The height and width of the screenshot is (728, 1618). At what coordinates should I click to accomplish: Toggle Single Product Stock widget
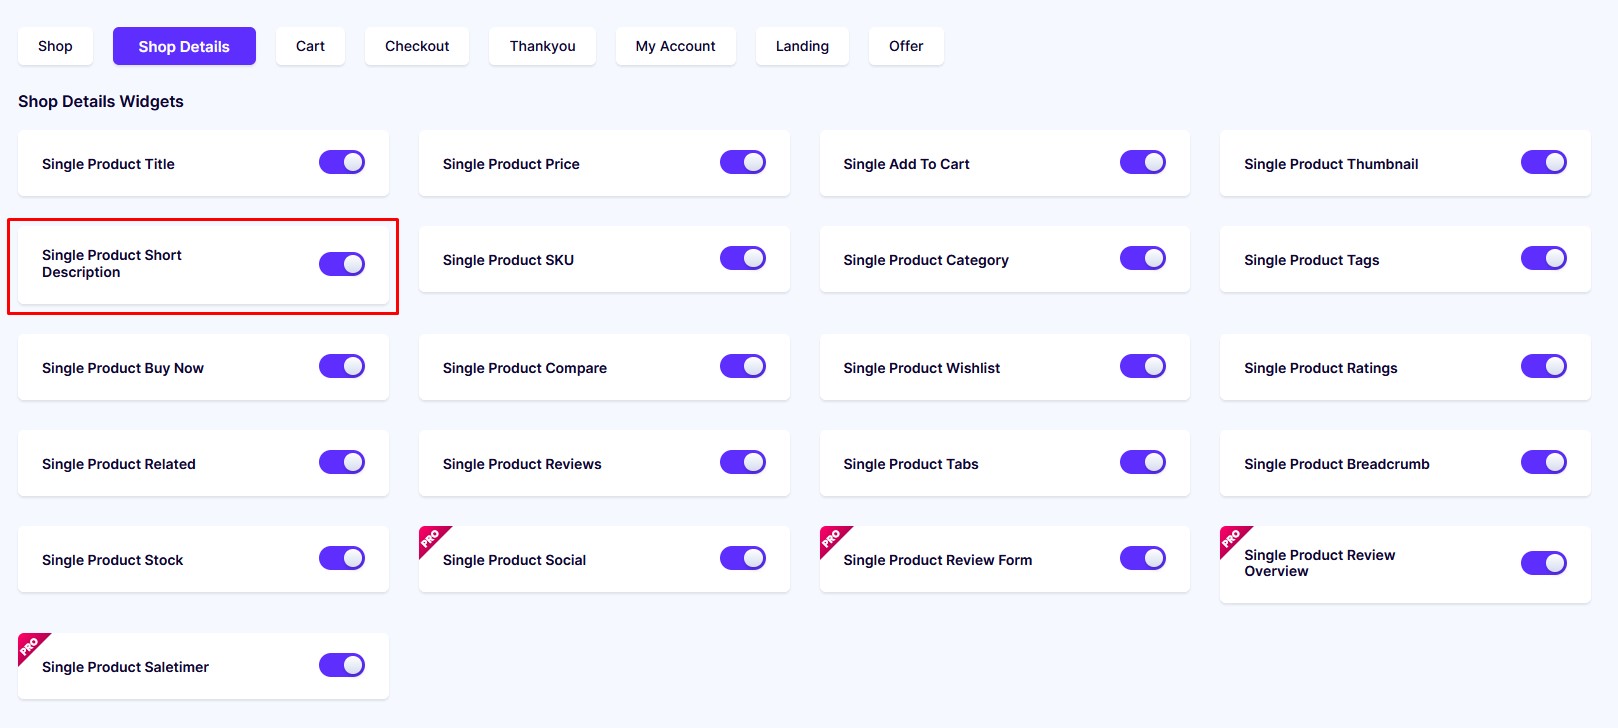[342, 558]
